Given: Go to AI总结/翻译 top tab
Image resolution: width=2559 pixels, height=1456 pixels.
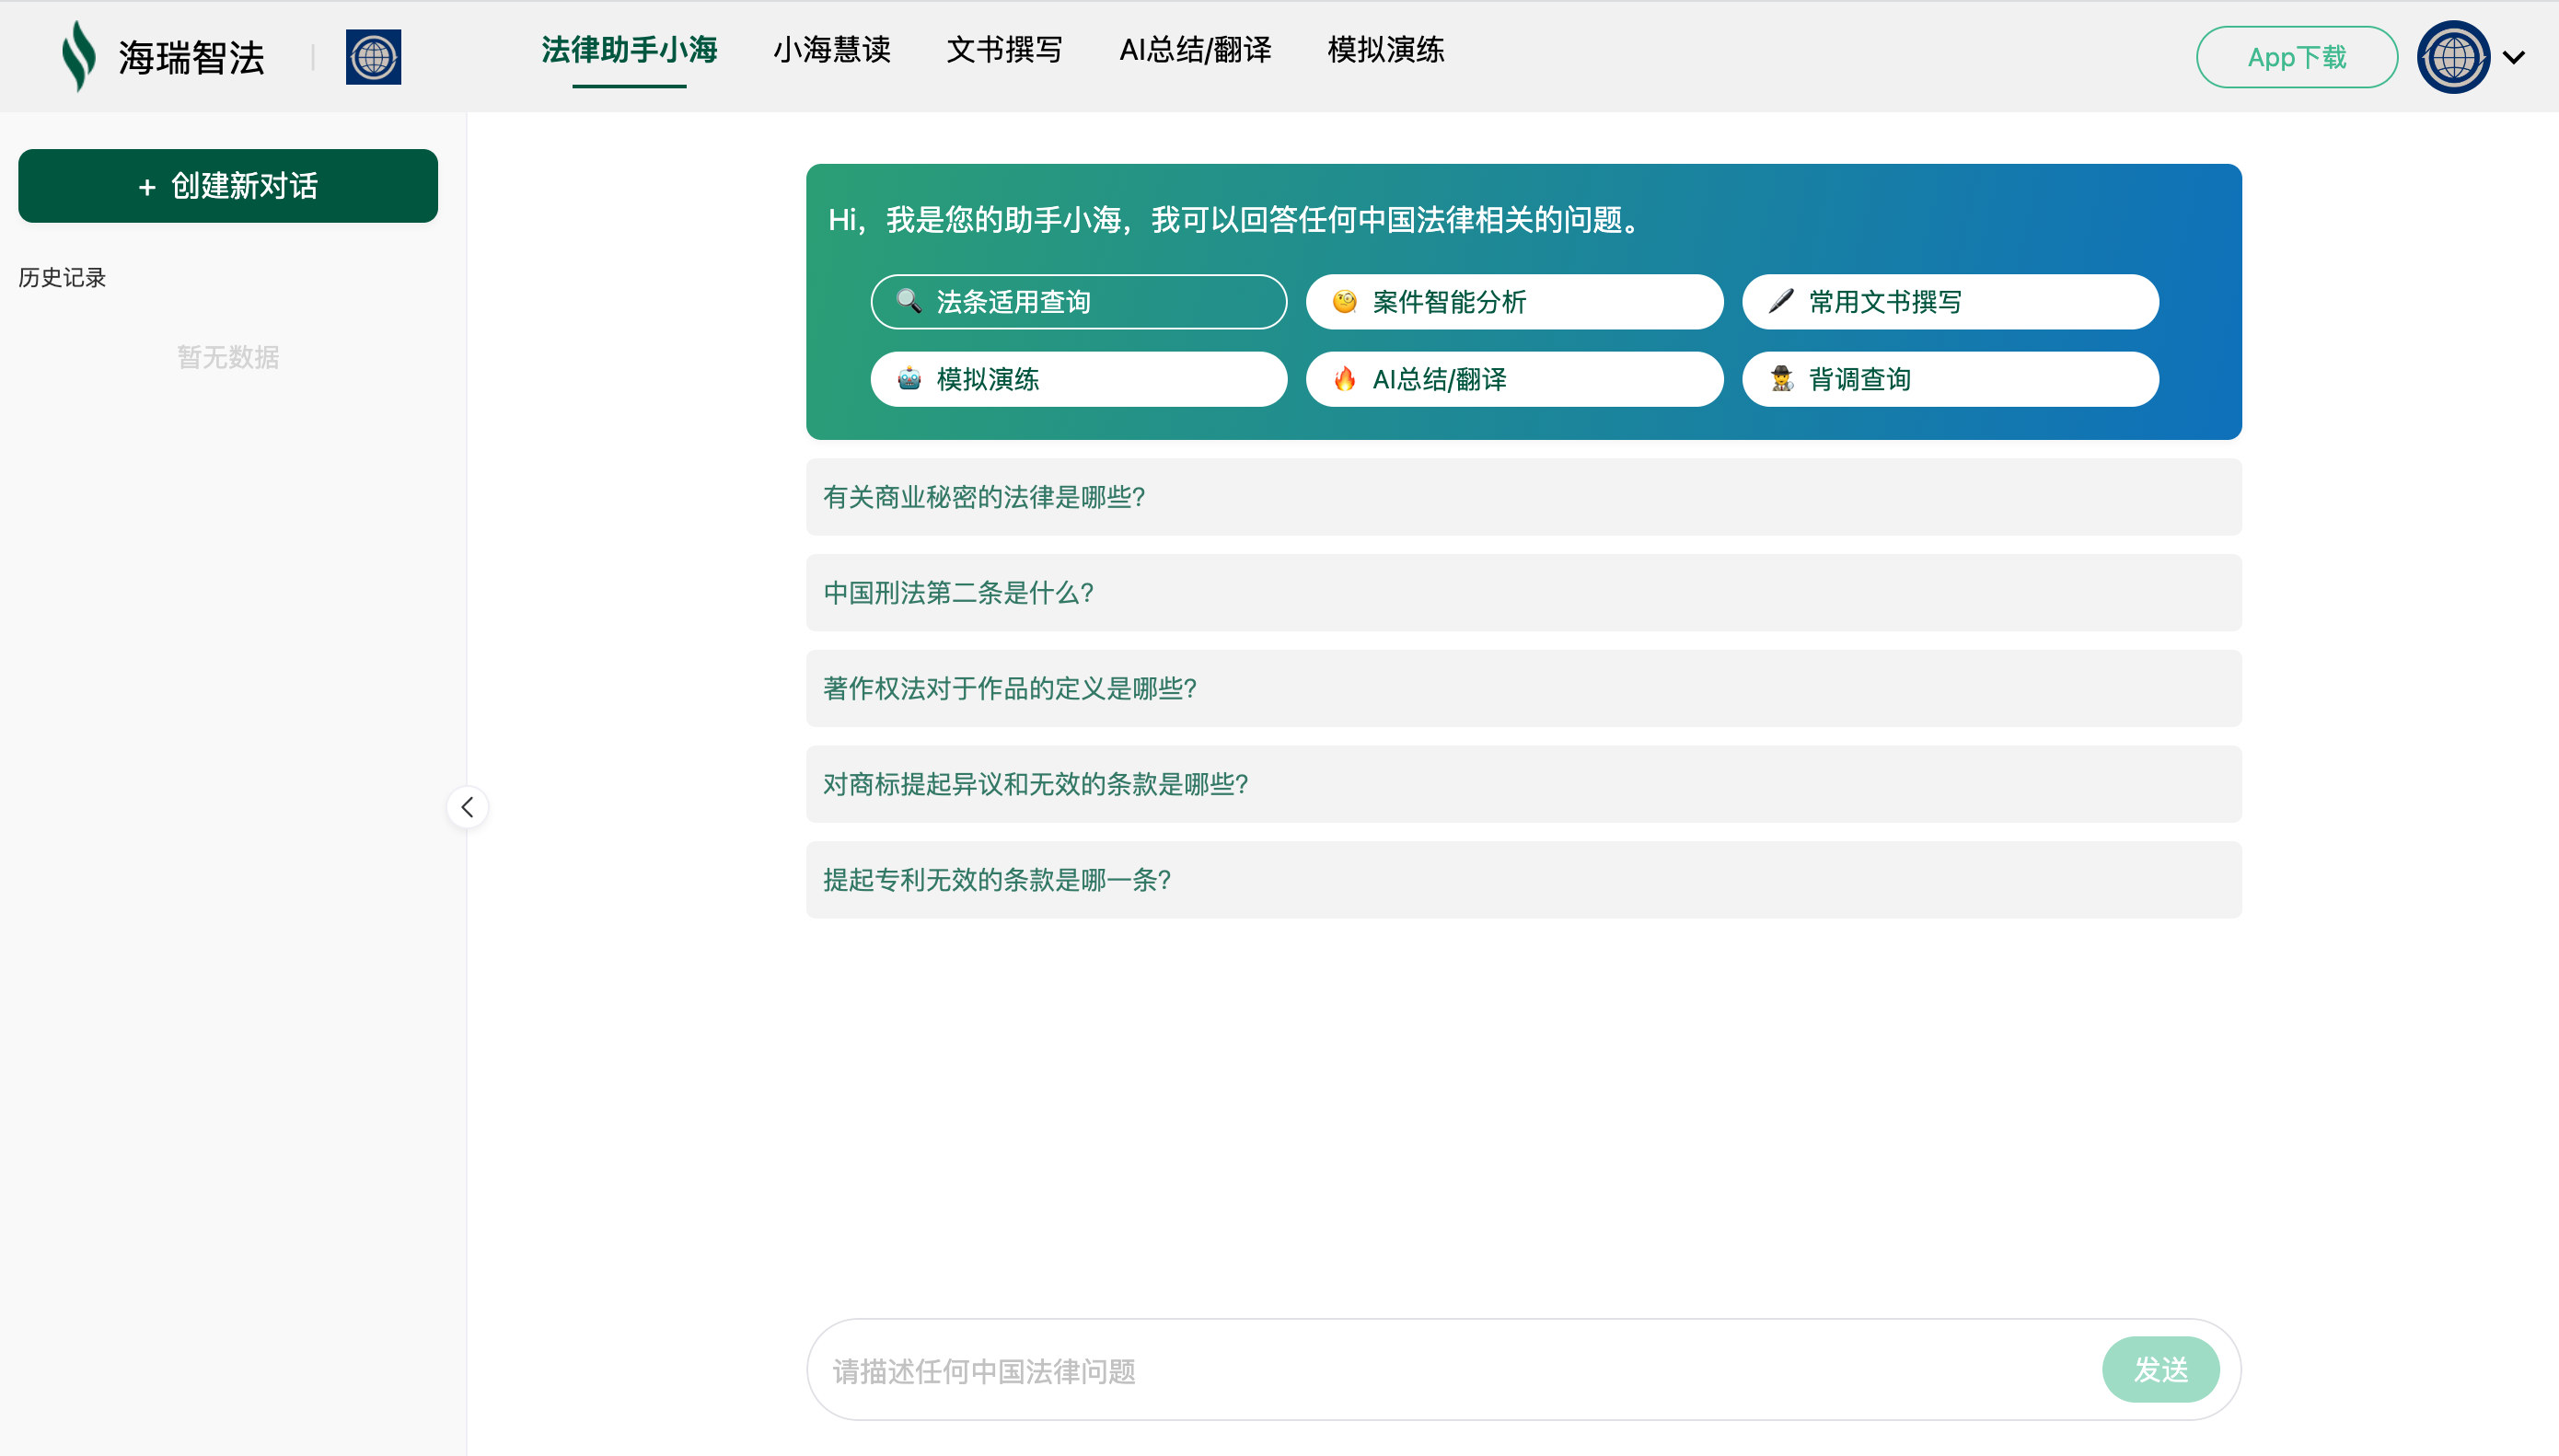Looking at the screenshot, I should 1195,50.
